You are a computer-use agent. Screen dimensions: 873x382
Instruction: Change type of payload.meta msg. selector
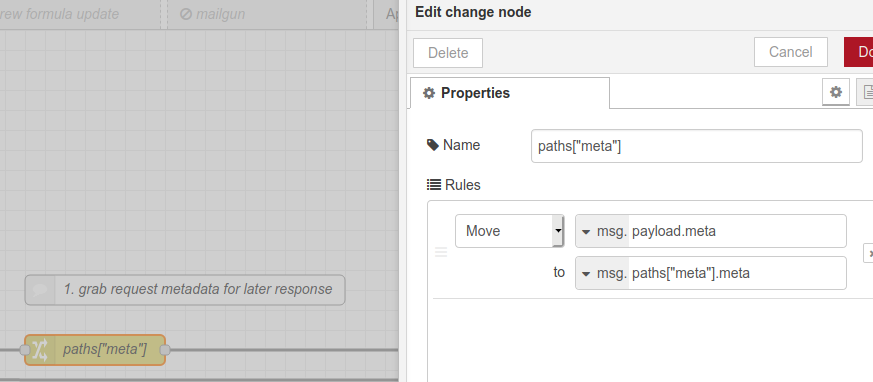602,231
